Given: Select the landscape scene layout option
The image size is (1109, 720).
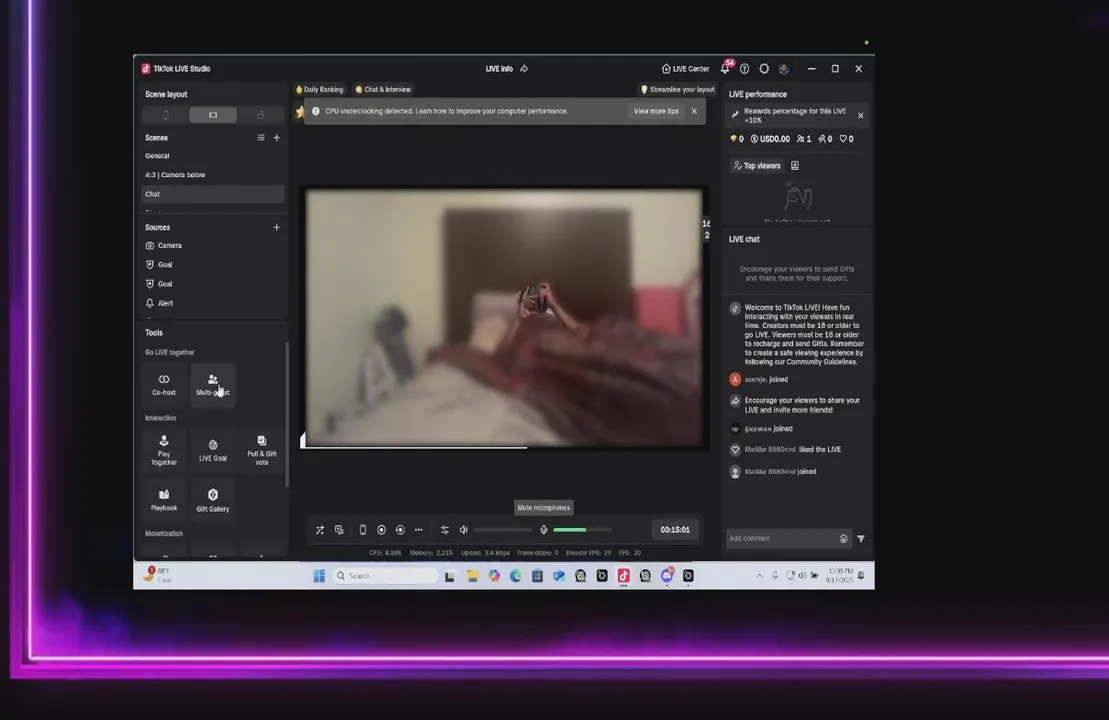Looking at the screenshot, I should [213, 115].
